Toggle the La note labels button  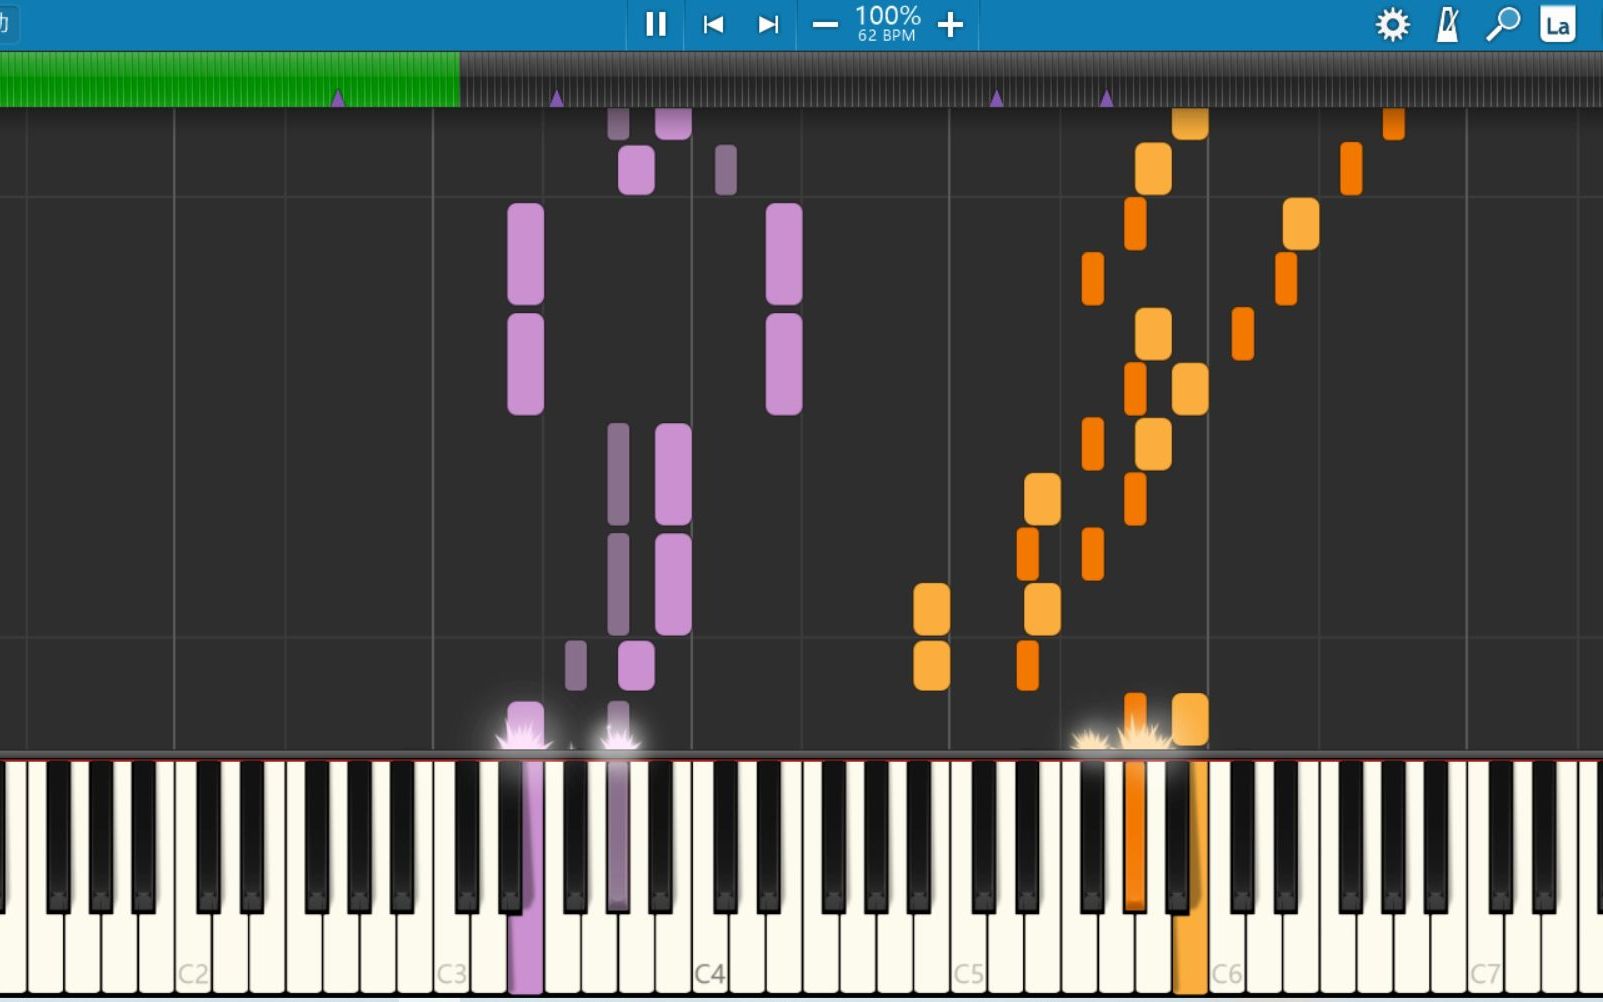pos(1557,24)
